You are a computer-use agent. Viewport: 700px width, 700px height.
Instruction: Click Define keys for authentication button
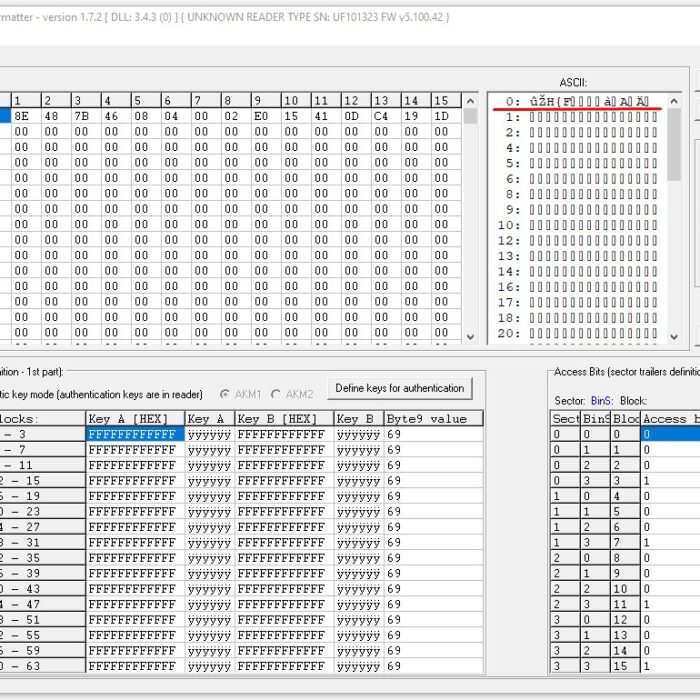pos(400,388)
